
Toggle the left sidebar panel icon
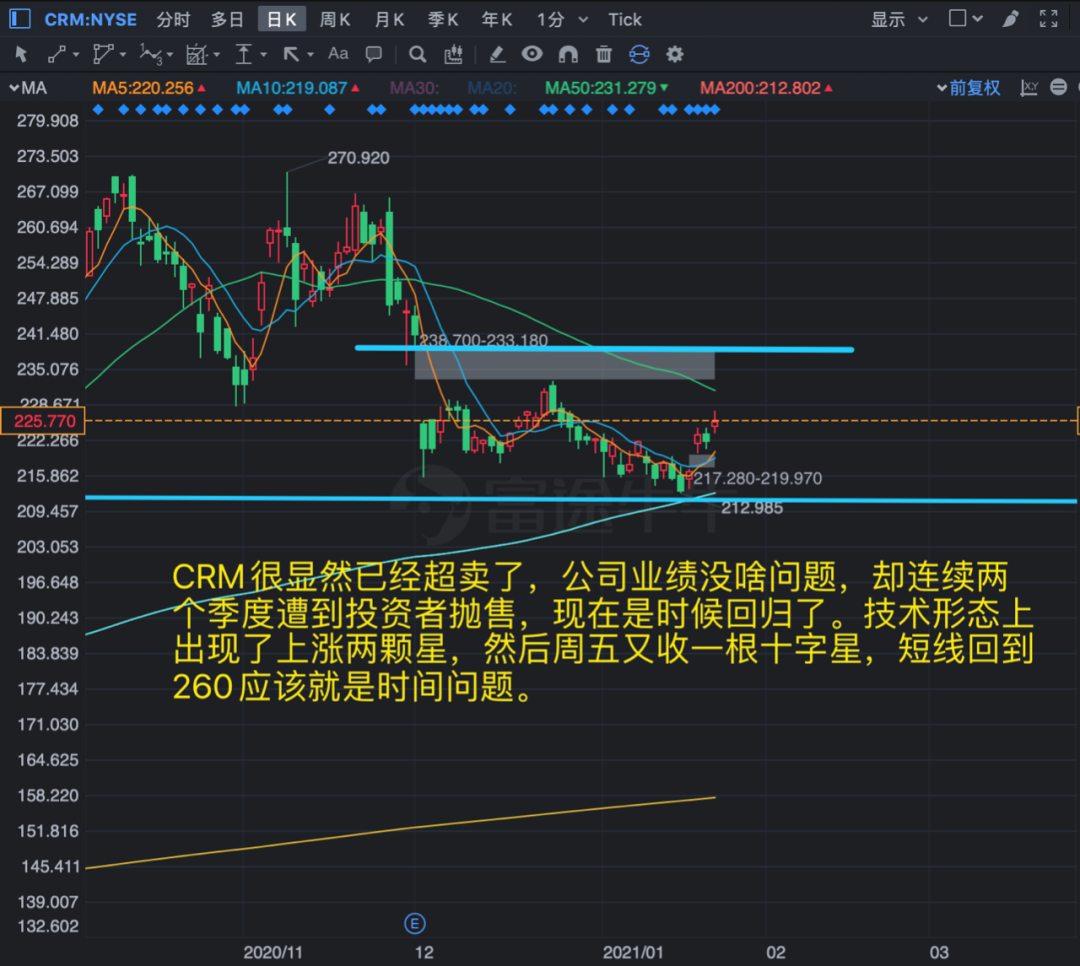coord(20,19)
